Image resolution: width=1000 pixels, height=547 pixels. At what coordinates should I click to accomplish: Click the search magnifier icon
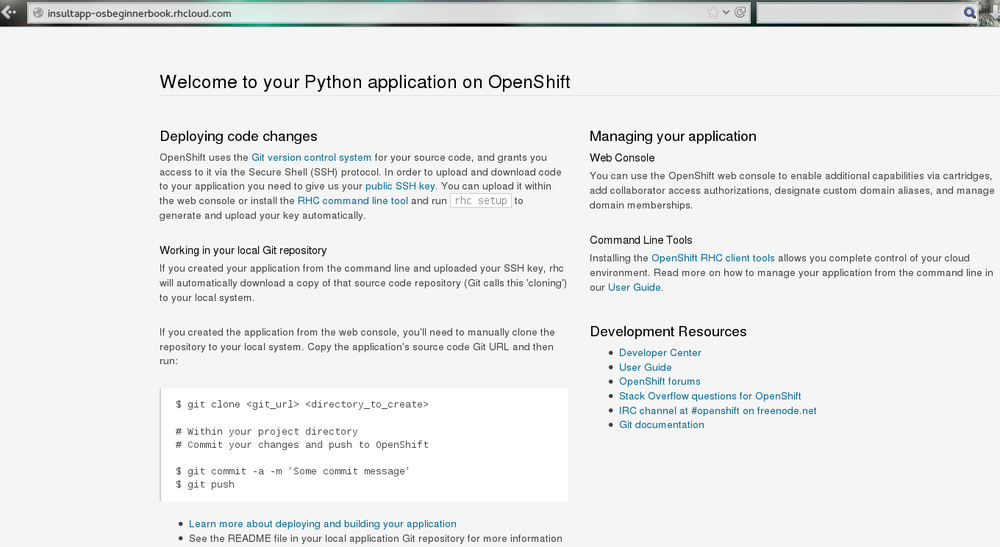(x=969, y=12)
